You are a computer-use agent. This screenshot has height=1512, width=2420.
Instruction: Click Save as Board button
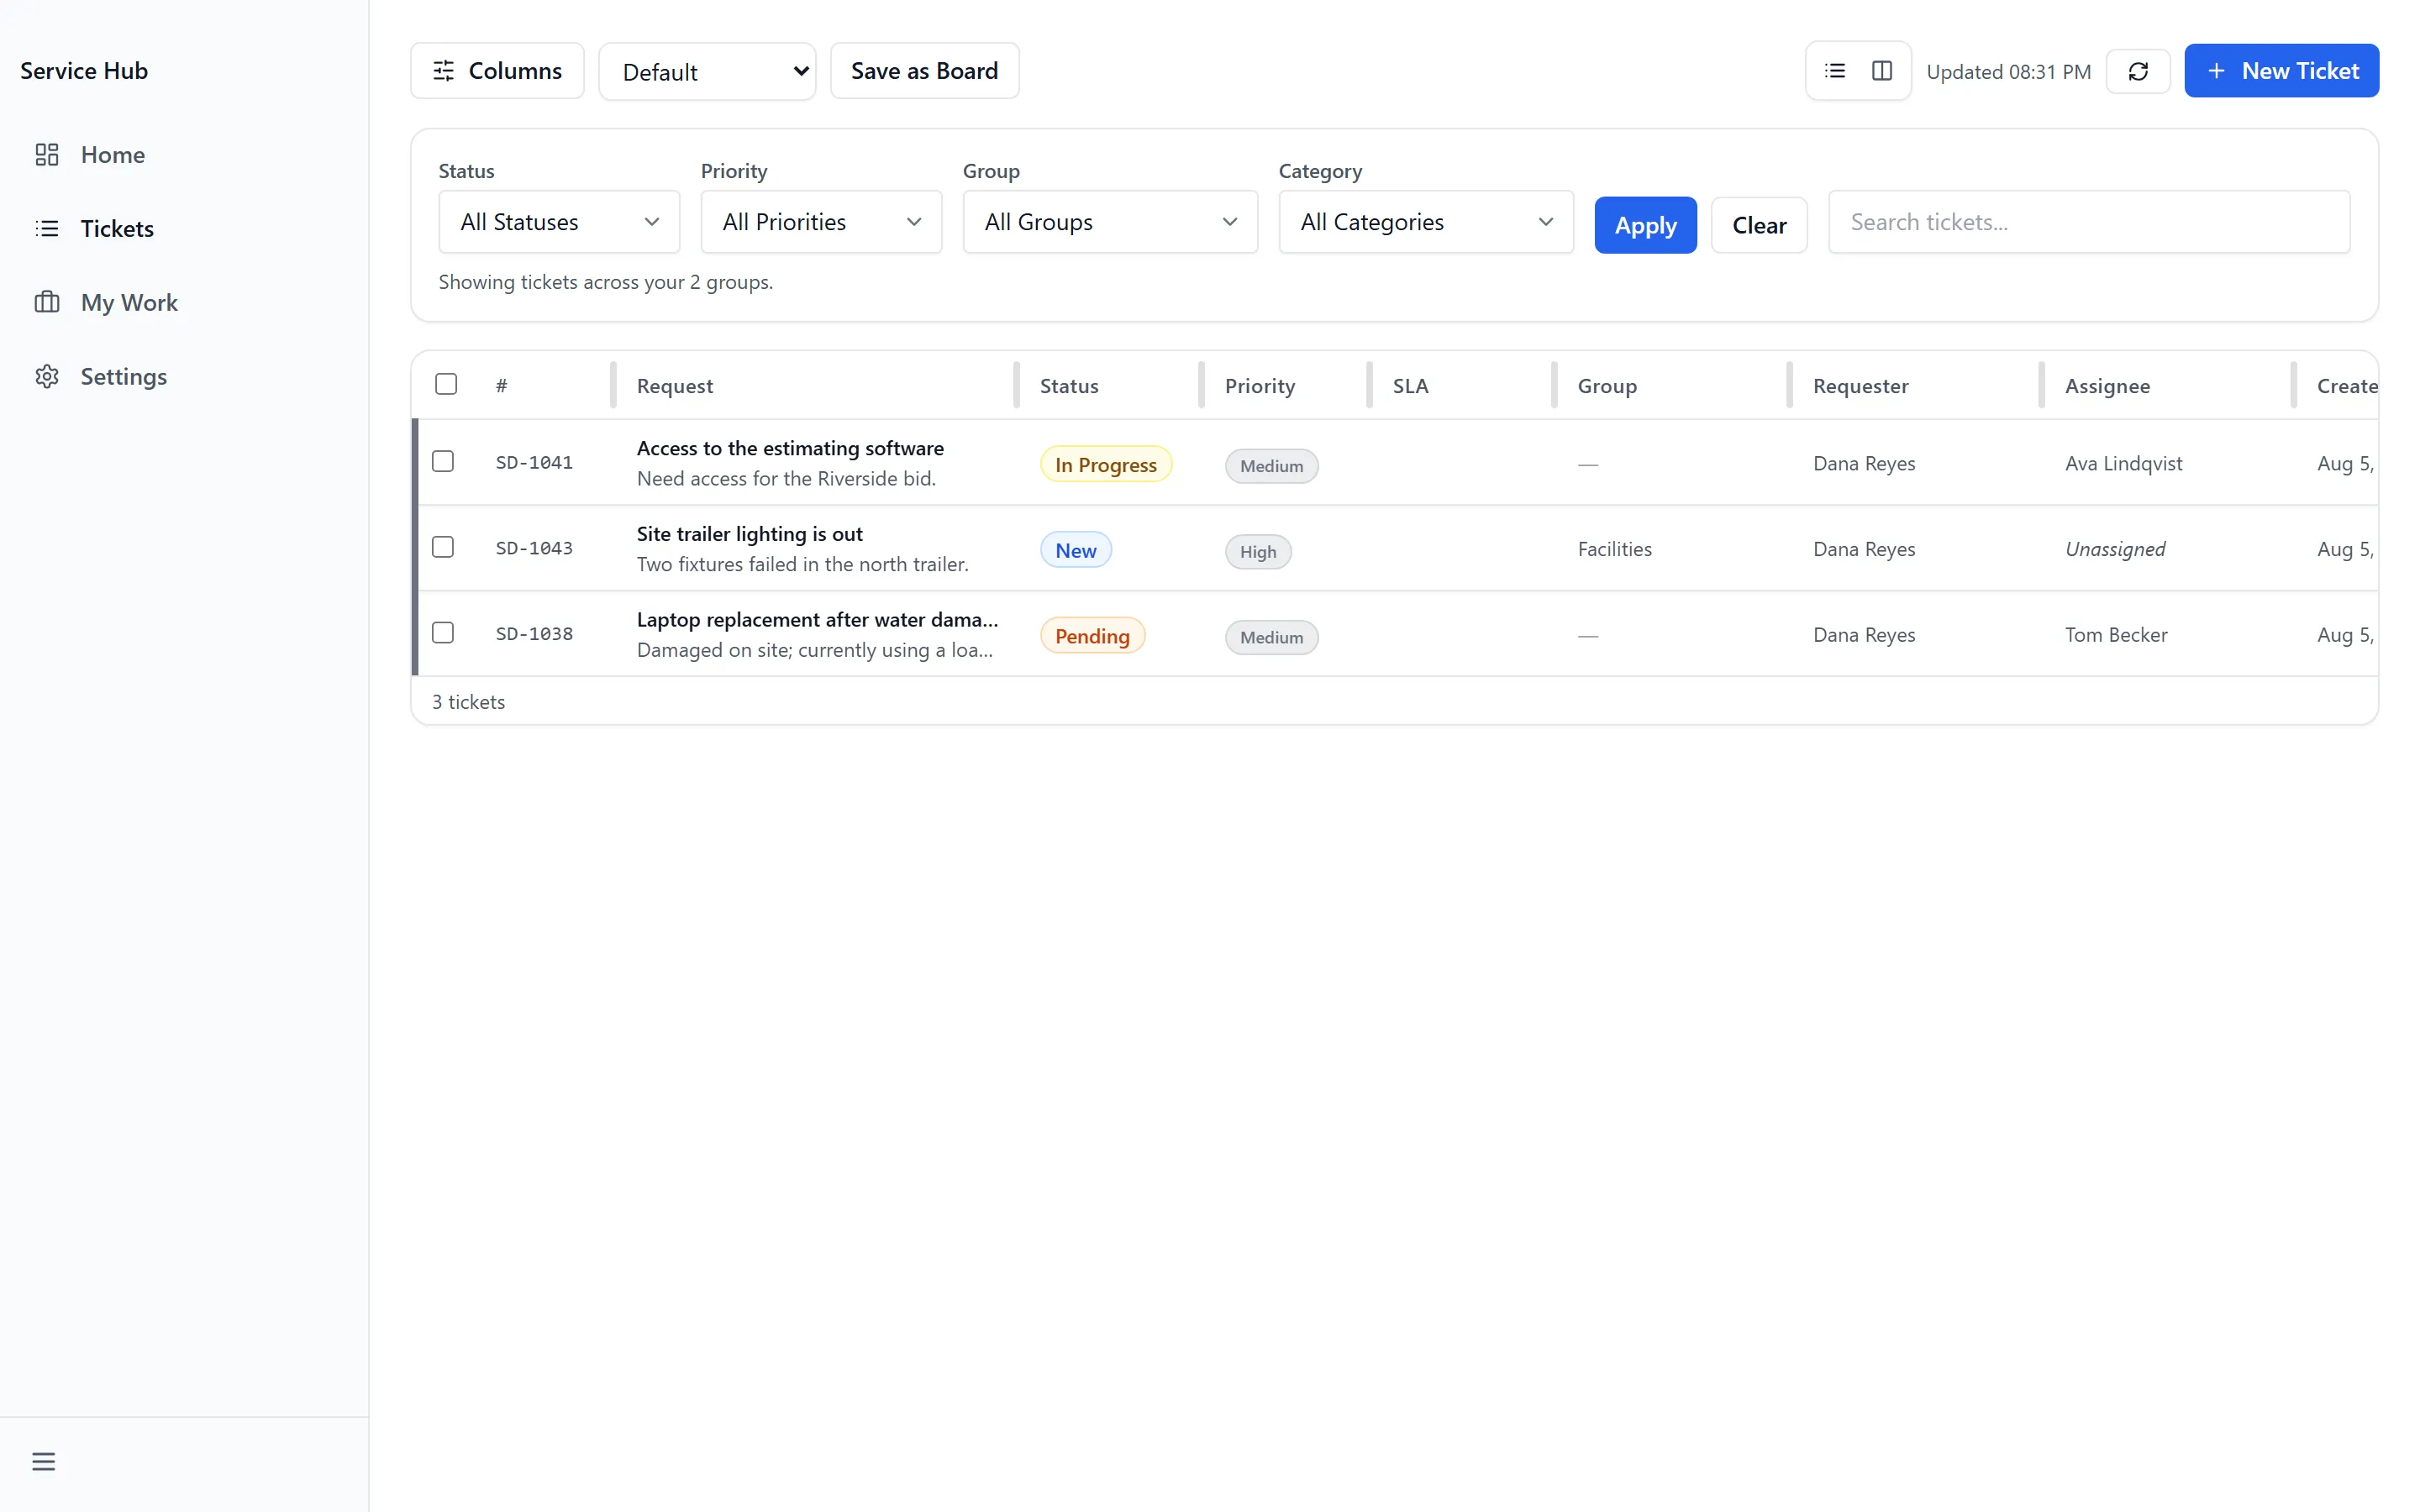[x=924, y=71]
